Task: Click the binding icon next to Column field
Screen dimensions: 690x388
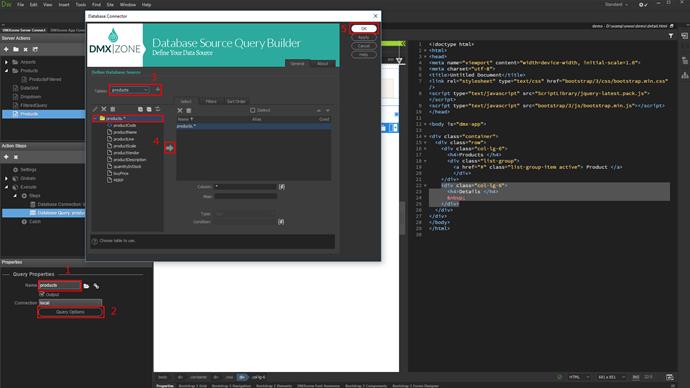Action: 282,187
